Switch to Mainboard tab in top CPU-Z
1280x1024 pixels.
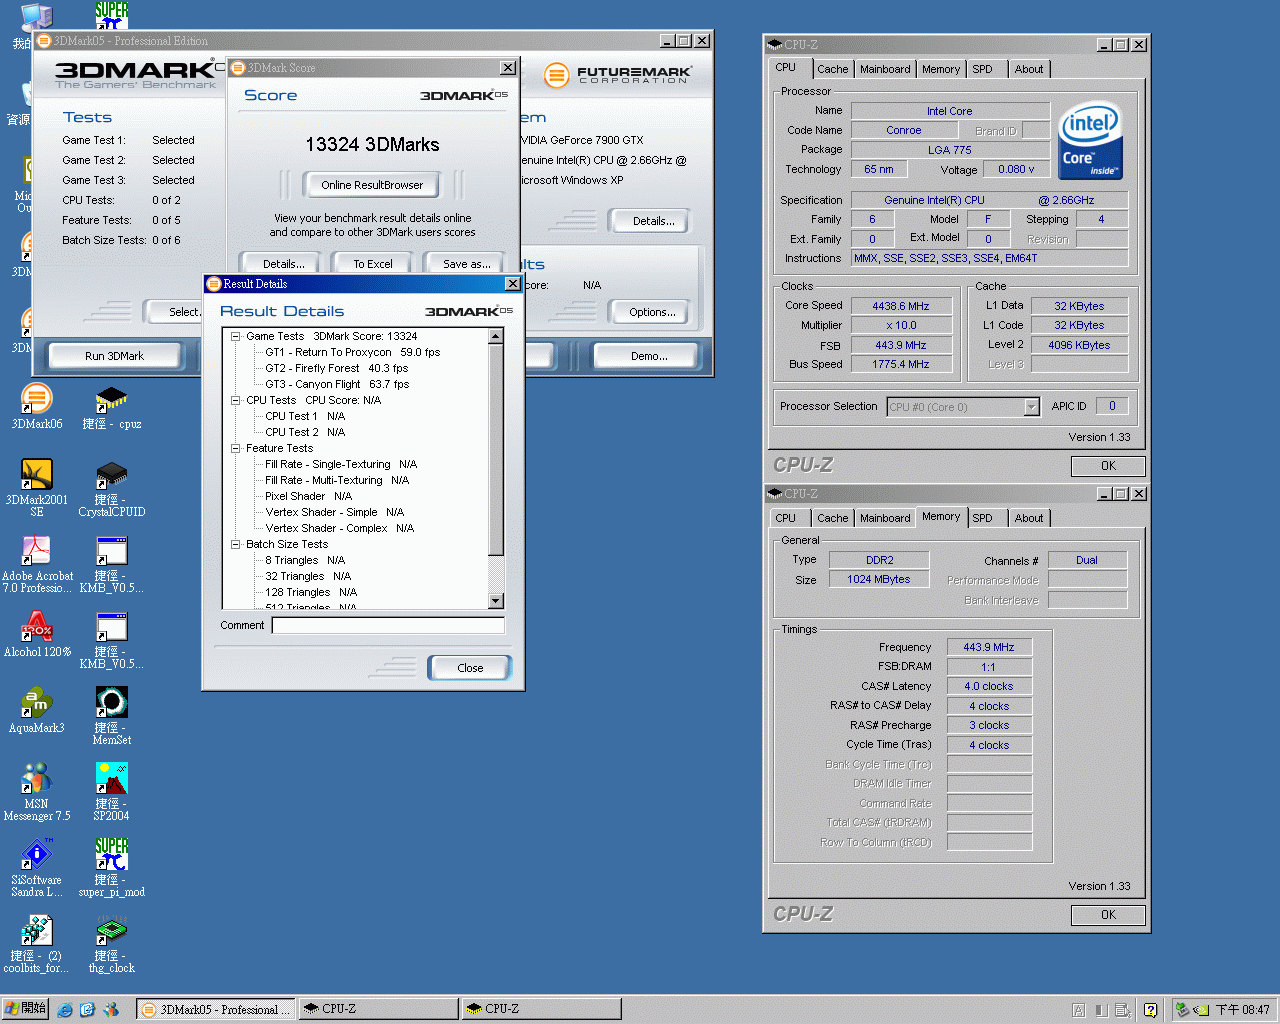tap(885, 69)
